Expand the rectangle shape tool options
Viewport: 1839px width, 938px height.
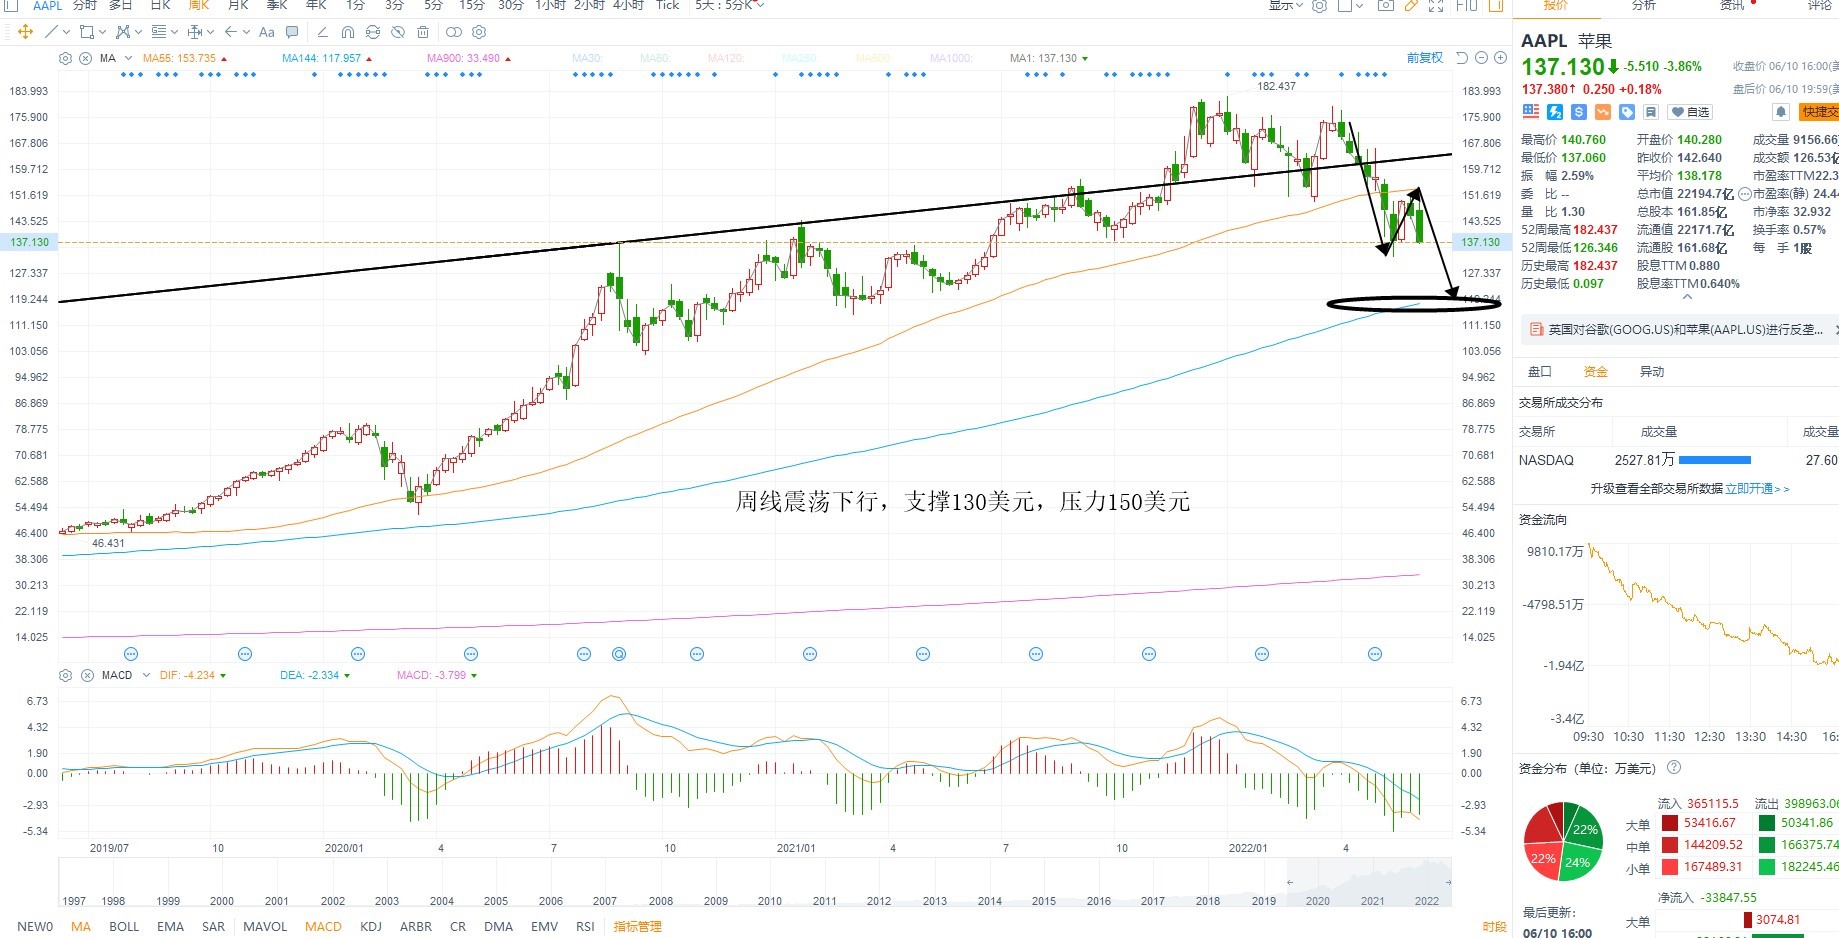tap(102, 32)
